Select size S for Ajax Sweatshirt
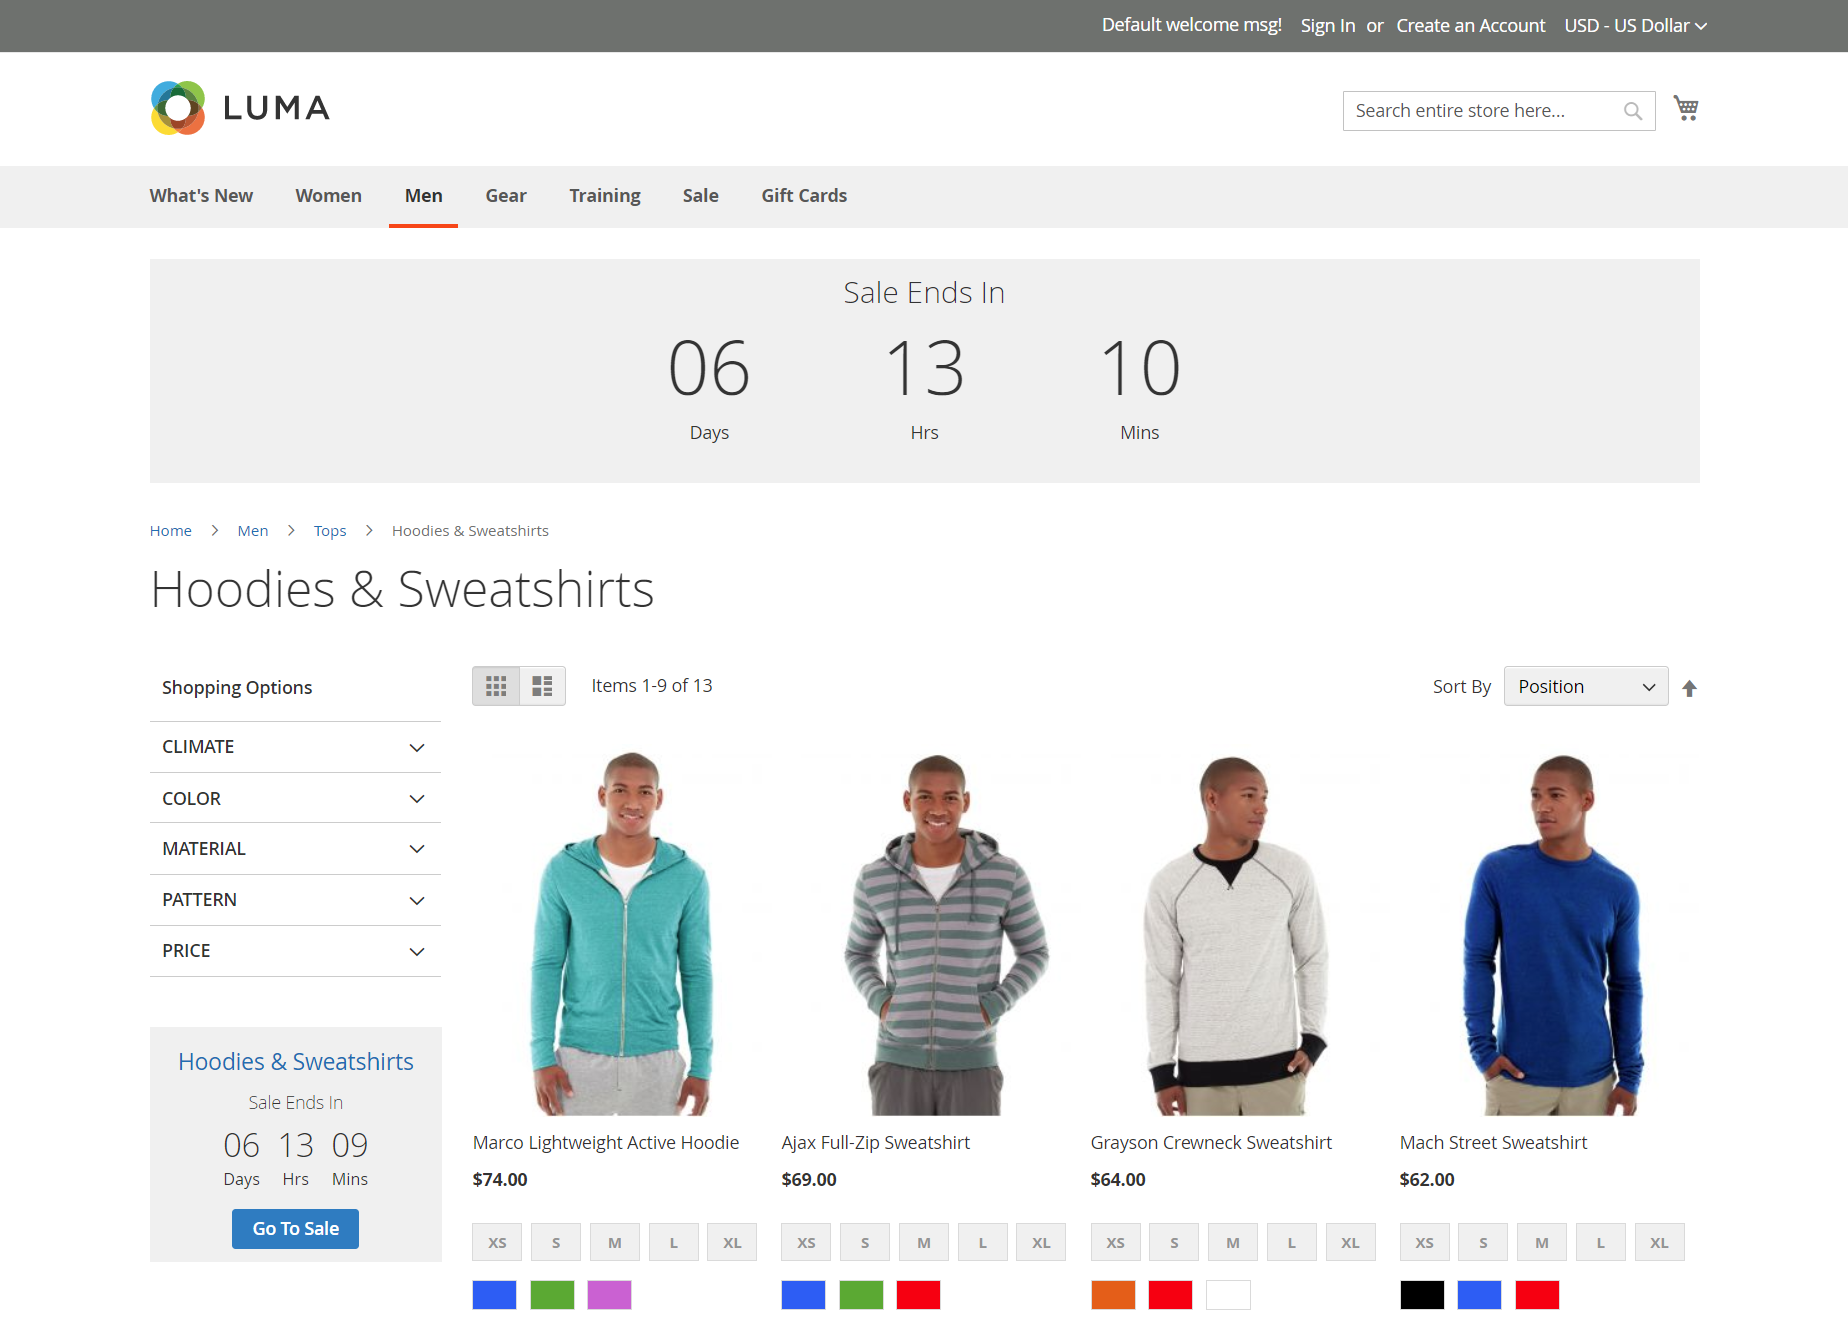This screenshot has height=1332, width=1848. point(865,1243)
